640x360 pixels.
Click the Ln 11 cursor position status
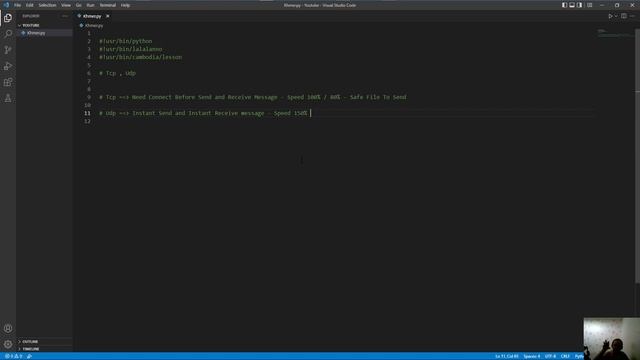click(507, 356)
